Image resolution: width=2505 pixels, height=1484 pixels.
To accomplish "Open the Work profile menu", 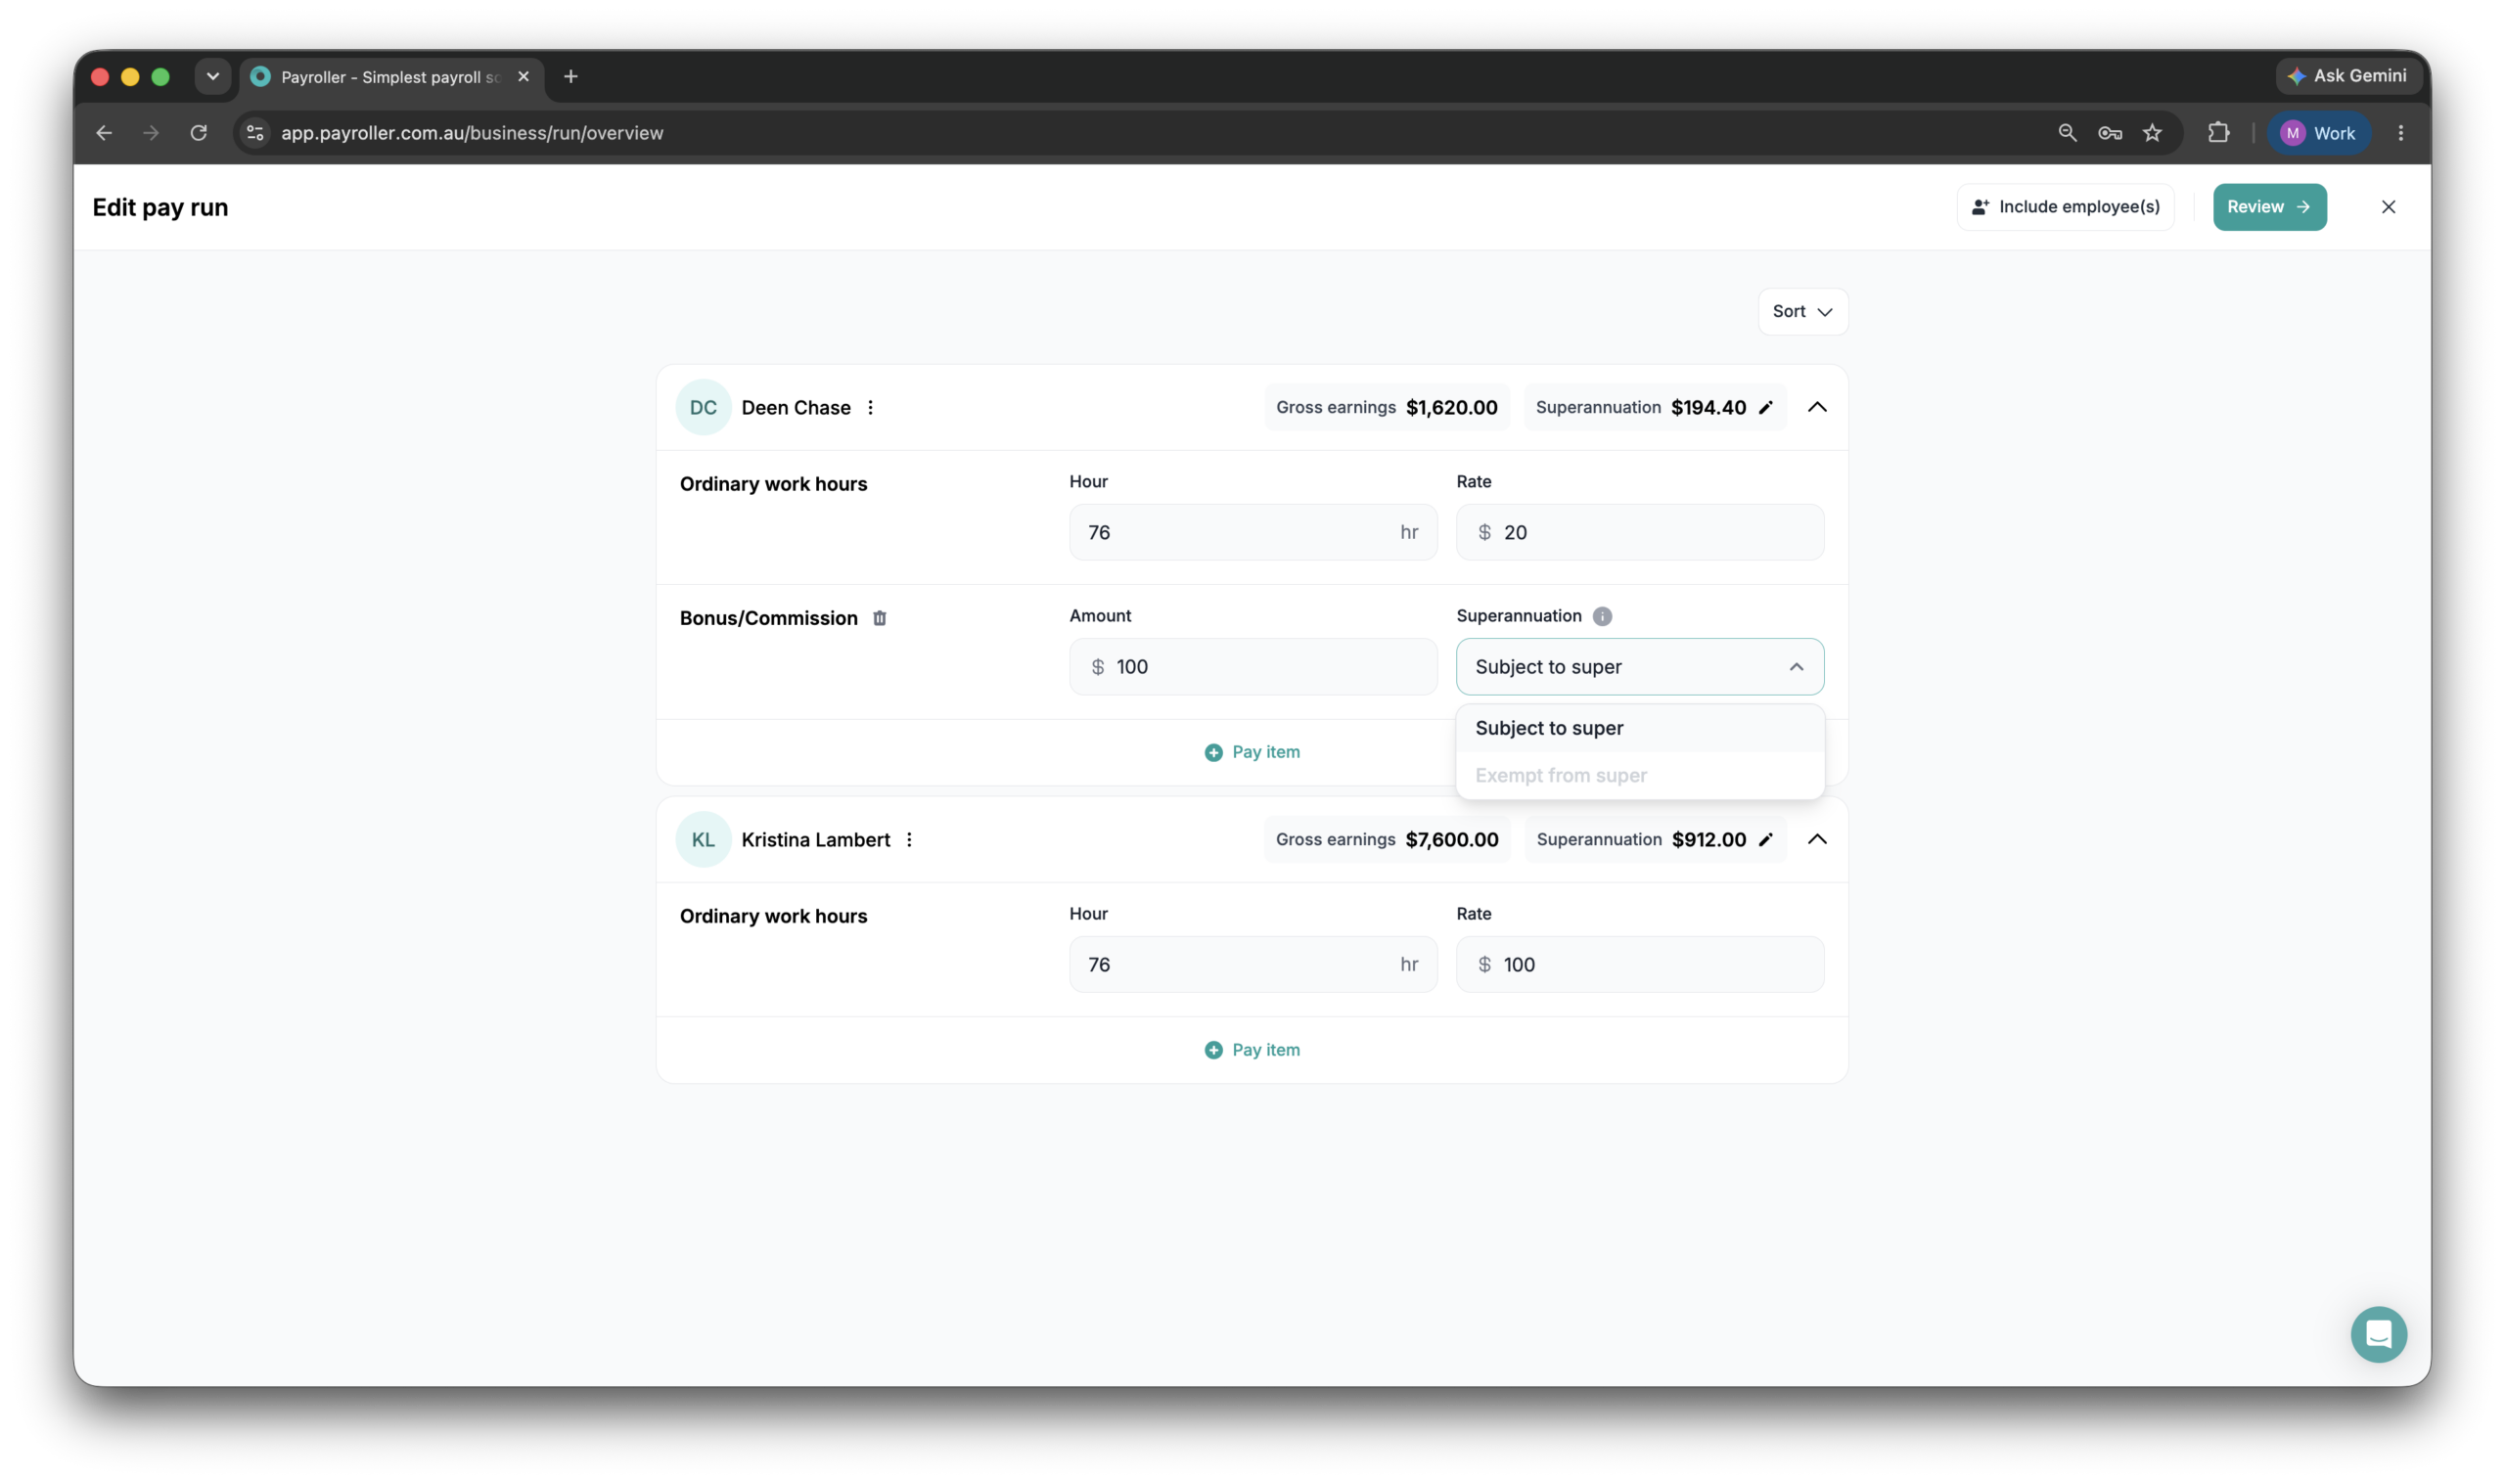I will point(2318,133).
